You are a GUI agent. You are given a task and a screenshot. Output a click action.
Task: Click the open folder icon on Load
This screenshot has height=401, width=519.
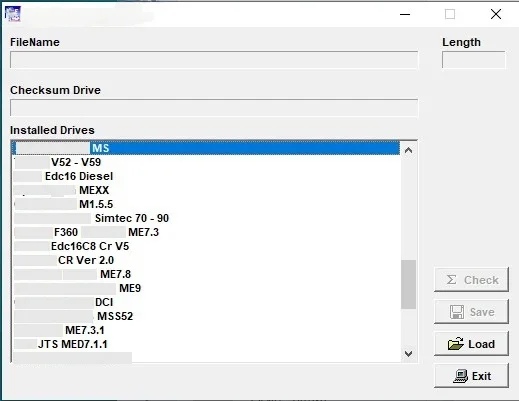coord(456,344)
